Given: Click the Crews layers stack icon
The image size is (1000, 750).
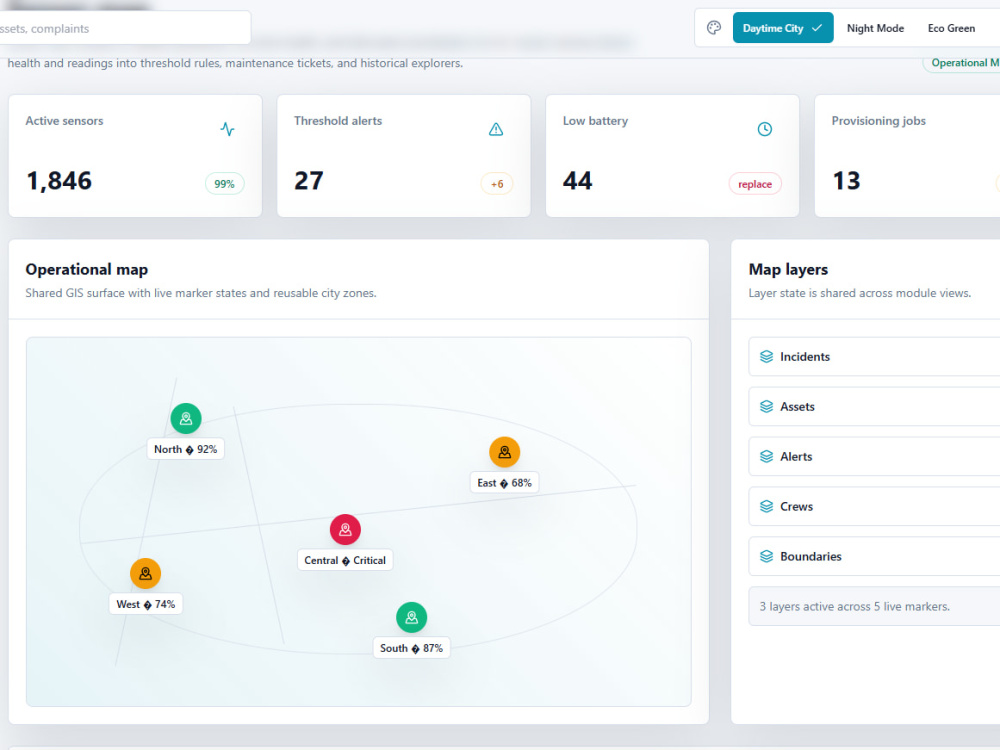Looking at the screenshot, I should [x=767, y=506].
